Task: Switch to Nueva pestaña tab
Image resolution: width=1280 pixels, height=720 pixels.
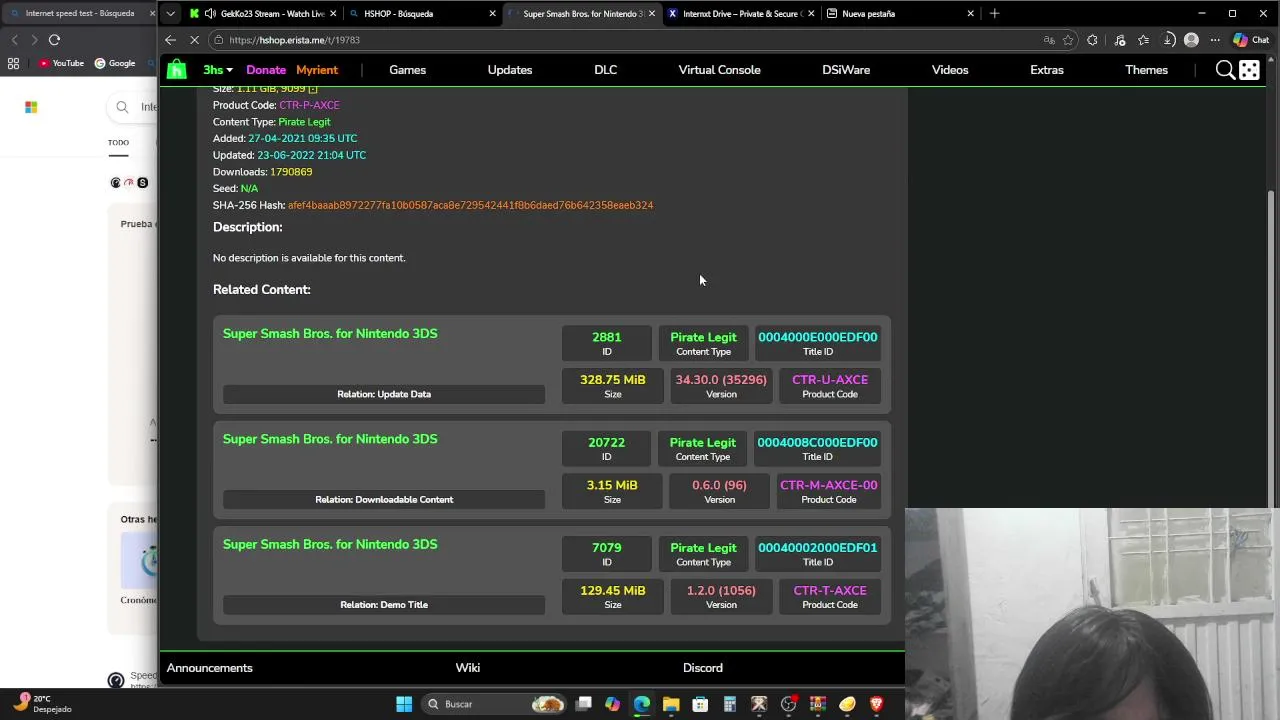Action: [x=900, y=14]
